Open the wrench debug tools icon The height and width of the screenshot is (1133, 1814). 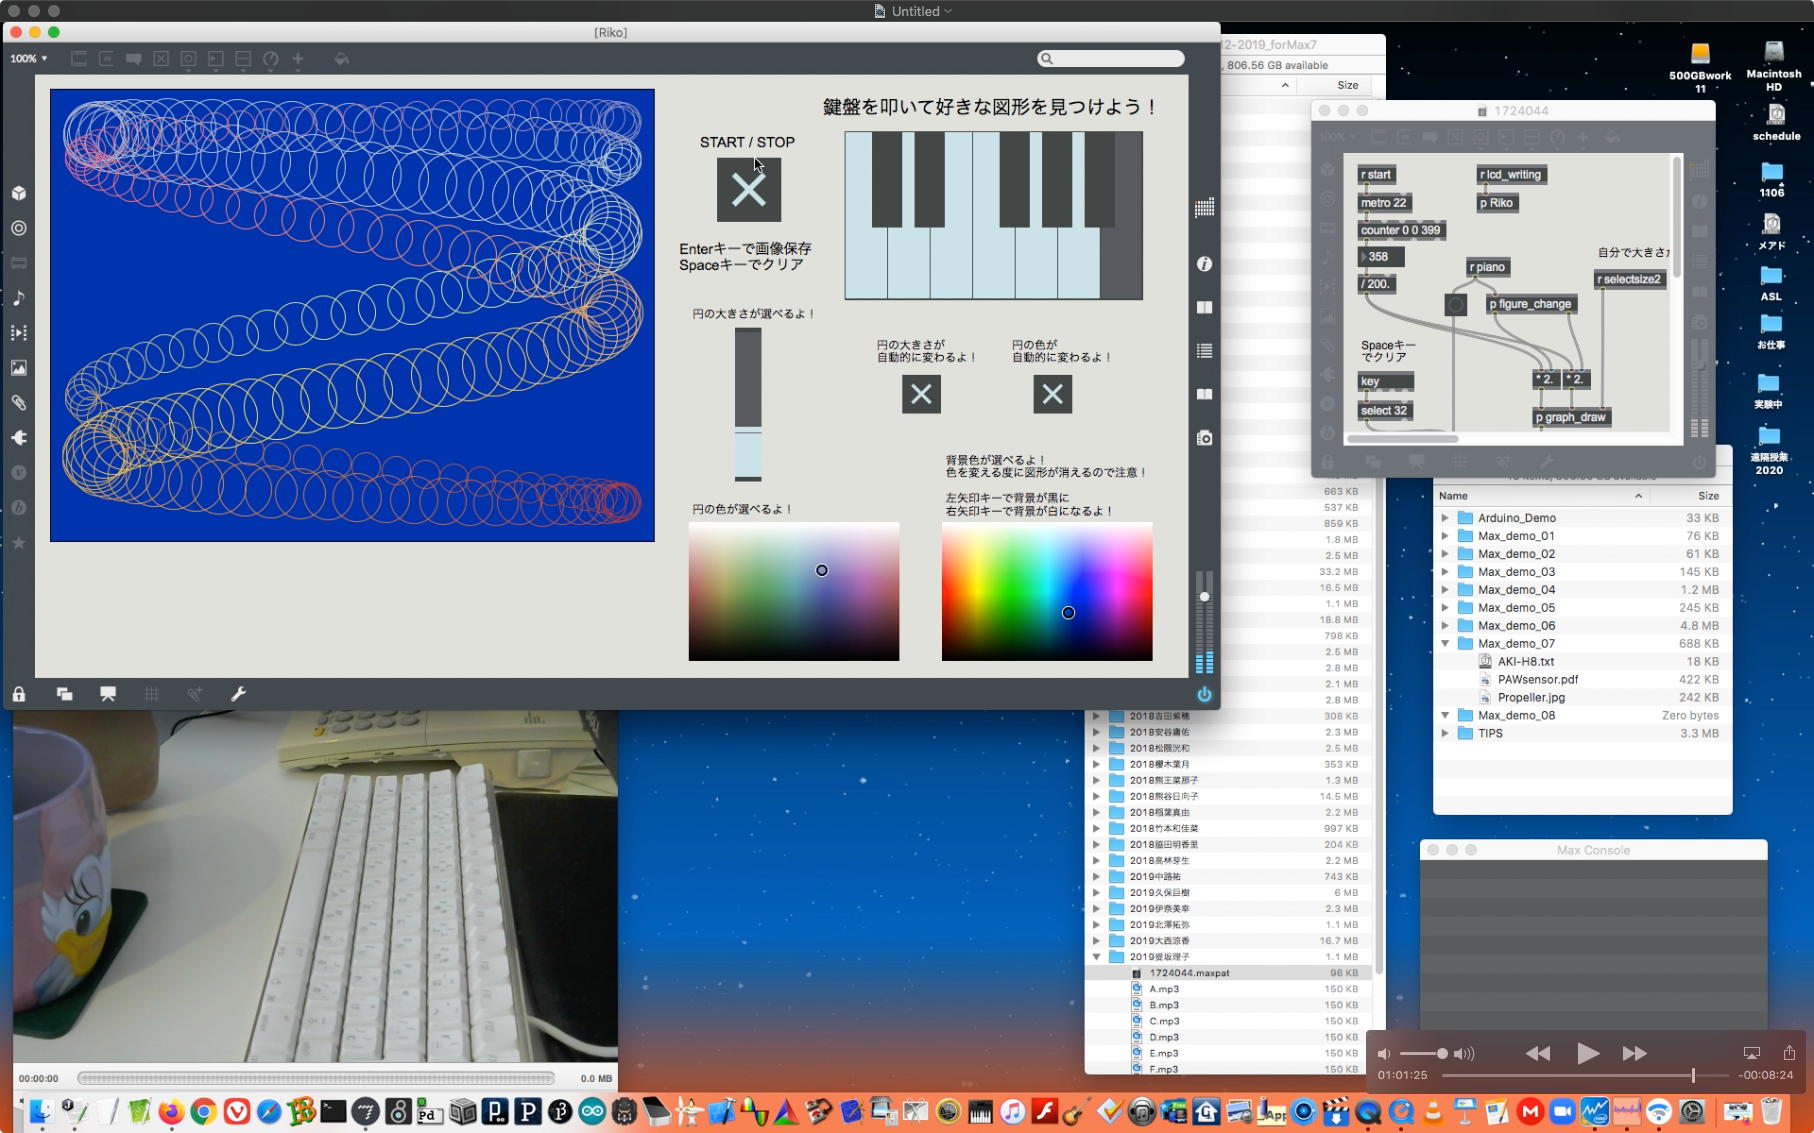point(238,694)
